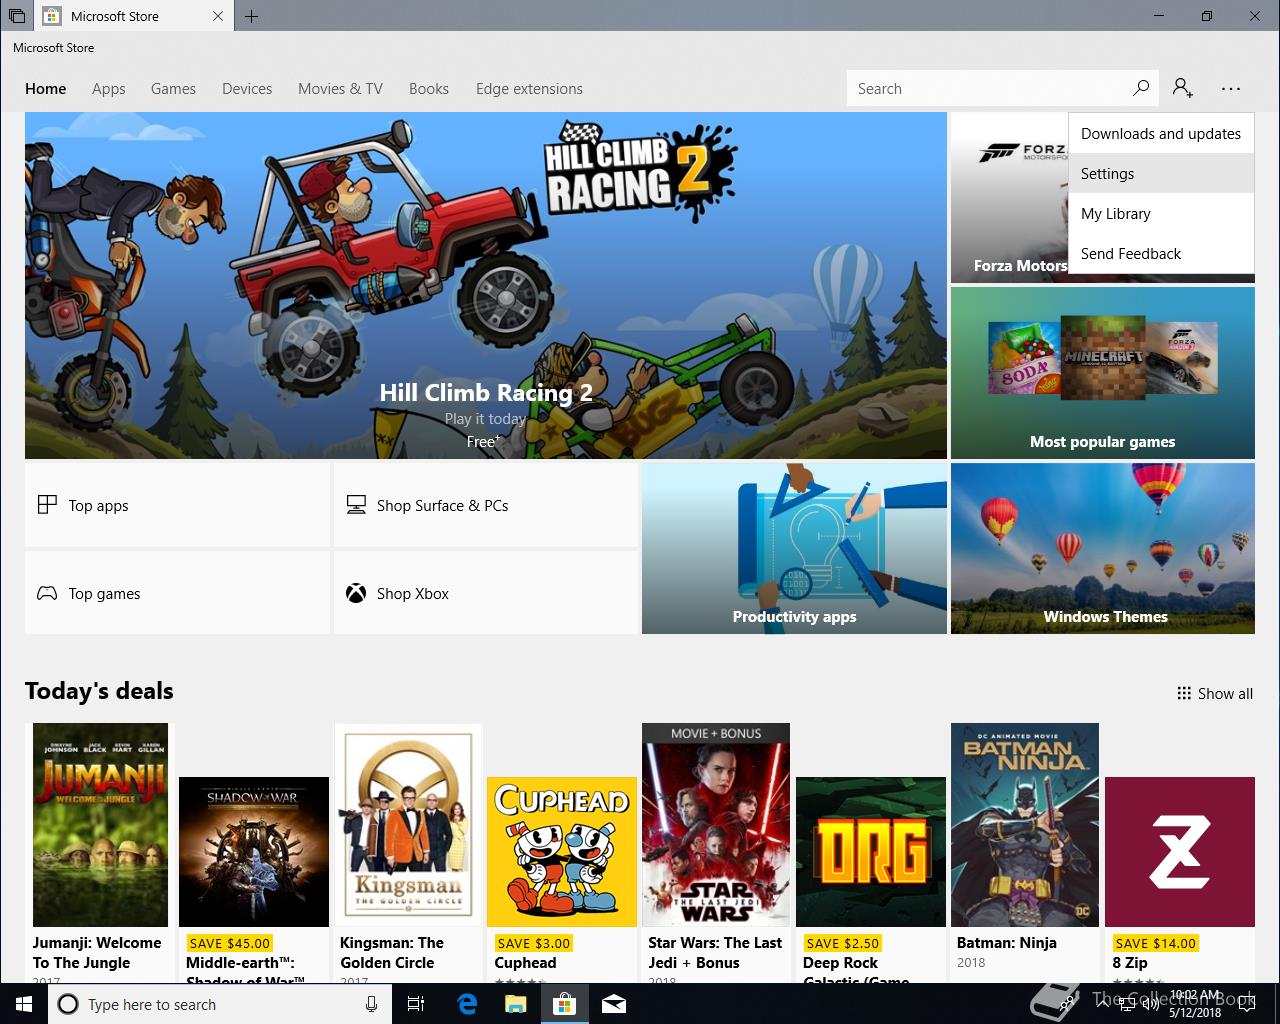Open the Kingsman Golden Circle poster

408,825
